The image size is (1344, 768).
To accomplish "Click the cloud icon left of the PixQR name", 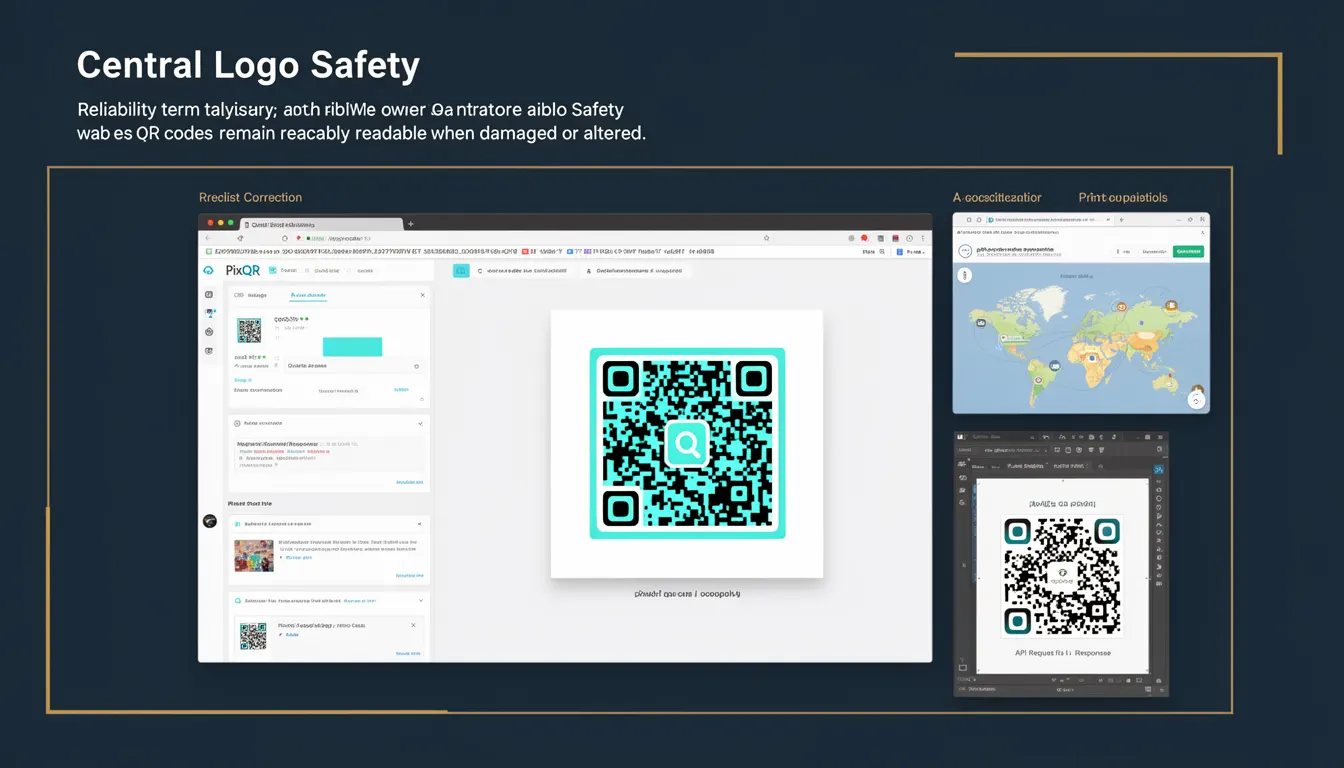I will click(209, 270).
